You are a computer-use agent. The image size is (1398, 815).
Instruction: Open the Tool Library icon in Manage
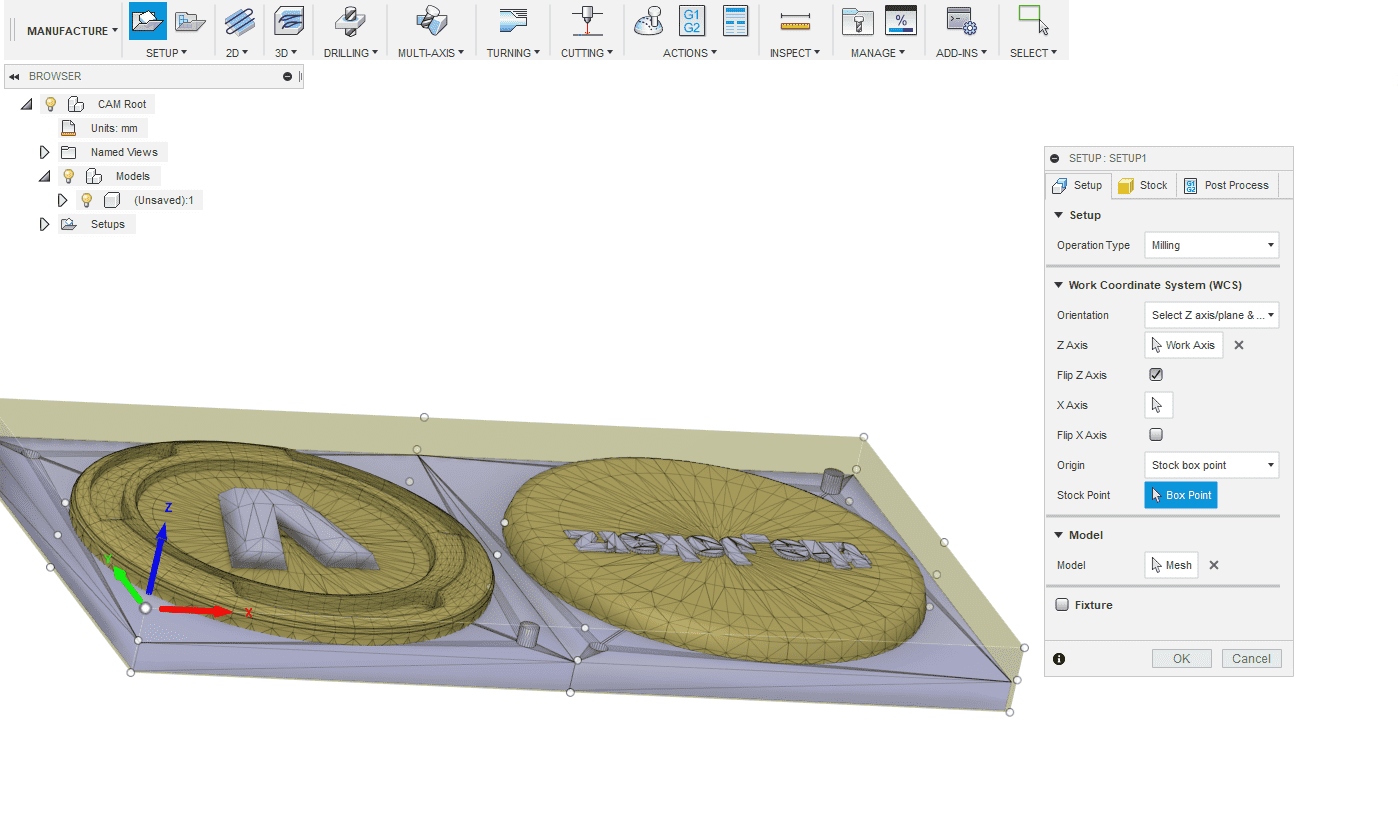click(857, 20)
